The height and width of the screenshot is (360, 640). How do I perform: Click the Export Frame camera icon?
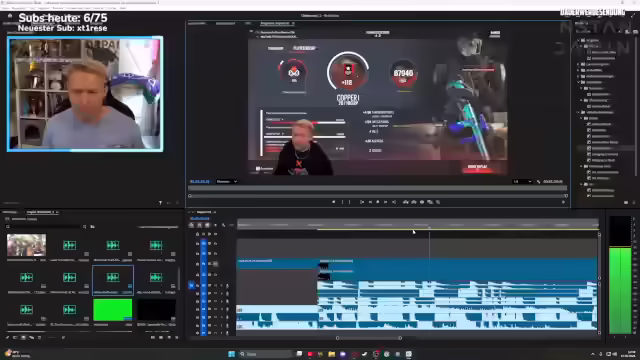[x=422, y=202]
